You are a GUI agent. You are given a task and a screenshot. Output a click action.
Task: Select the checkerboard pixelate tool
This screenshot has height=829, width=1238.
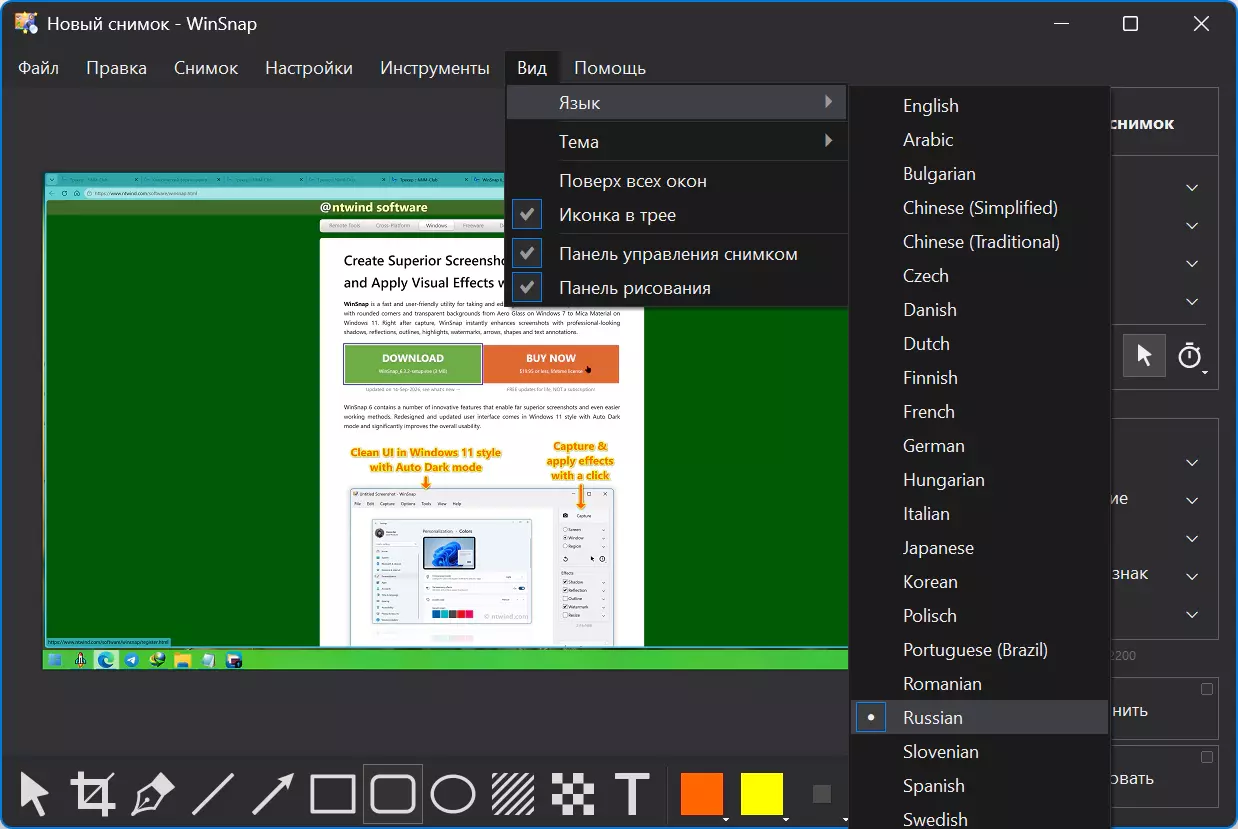[572, 794]
